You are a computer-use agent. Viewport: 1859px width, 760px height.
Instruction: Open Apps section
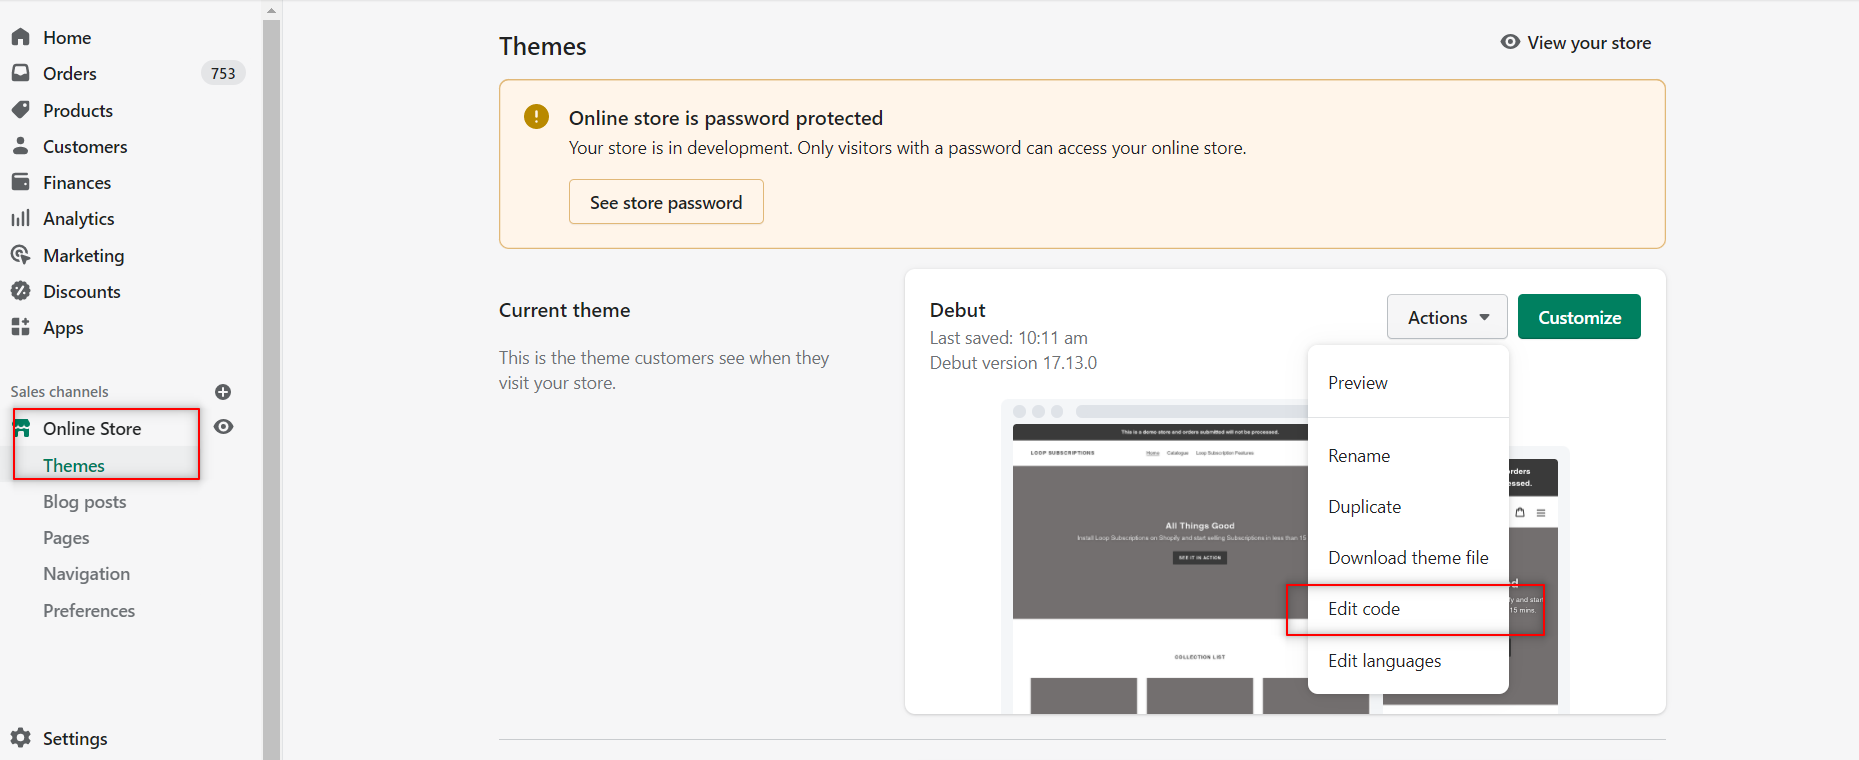(x=63, y=327)
